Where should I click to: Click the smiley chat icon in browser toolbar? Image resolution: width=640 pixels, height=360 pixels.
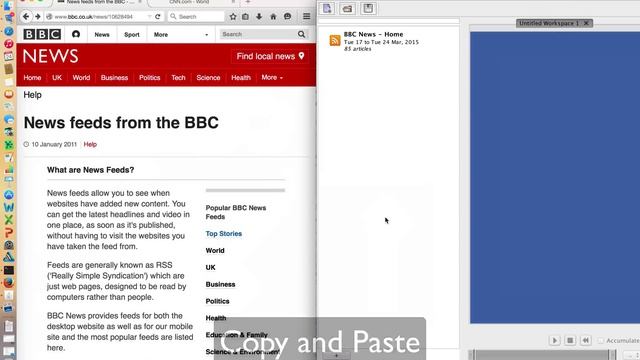tap(287, 17)
